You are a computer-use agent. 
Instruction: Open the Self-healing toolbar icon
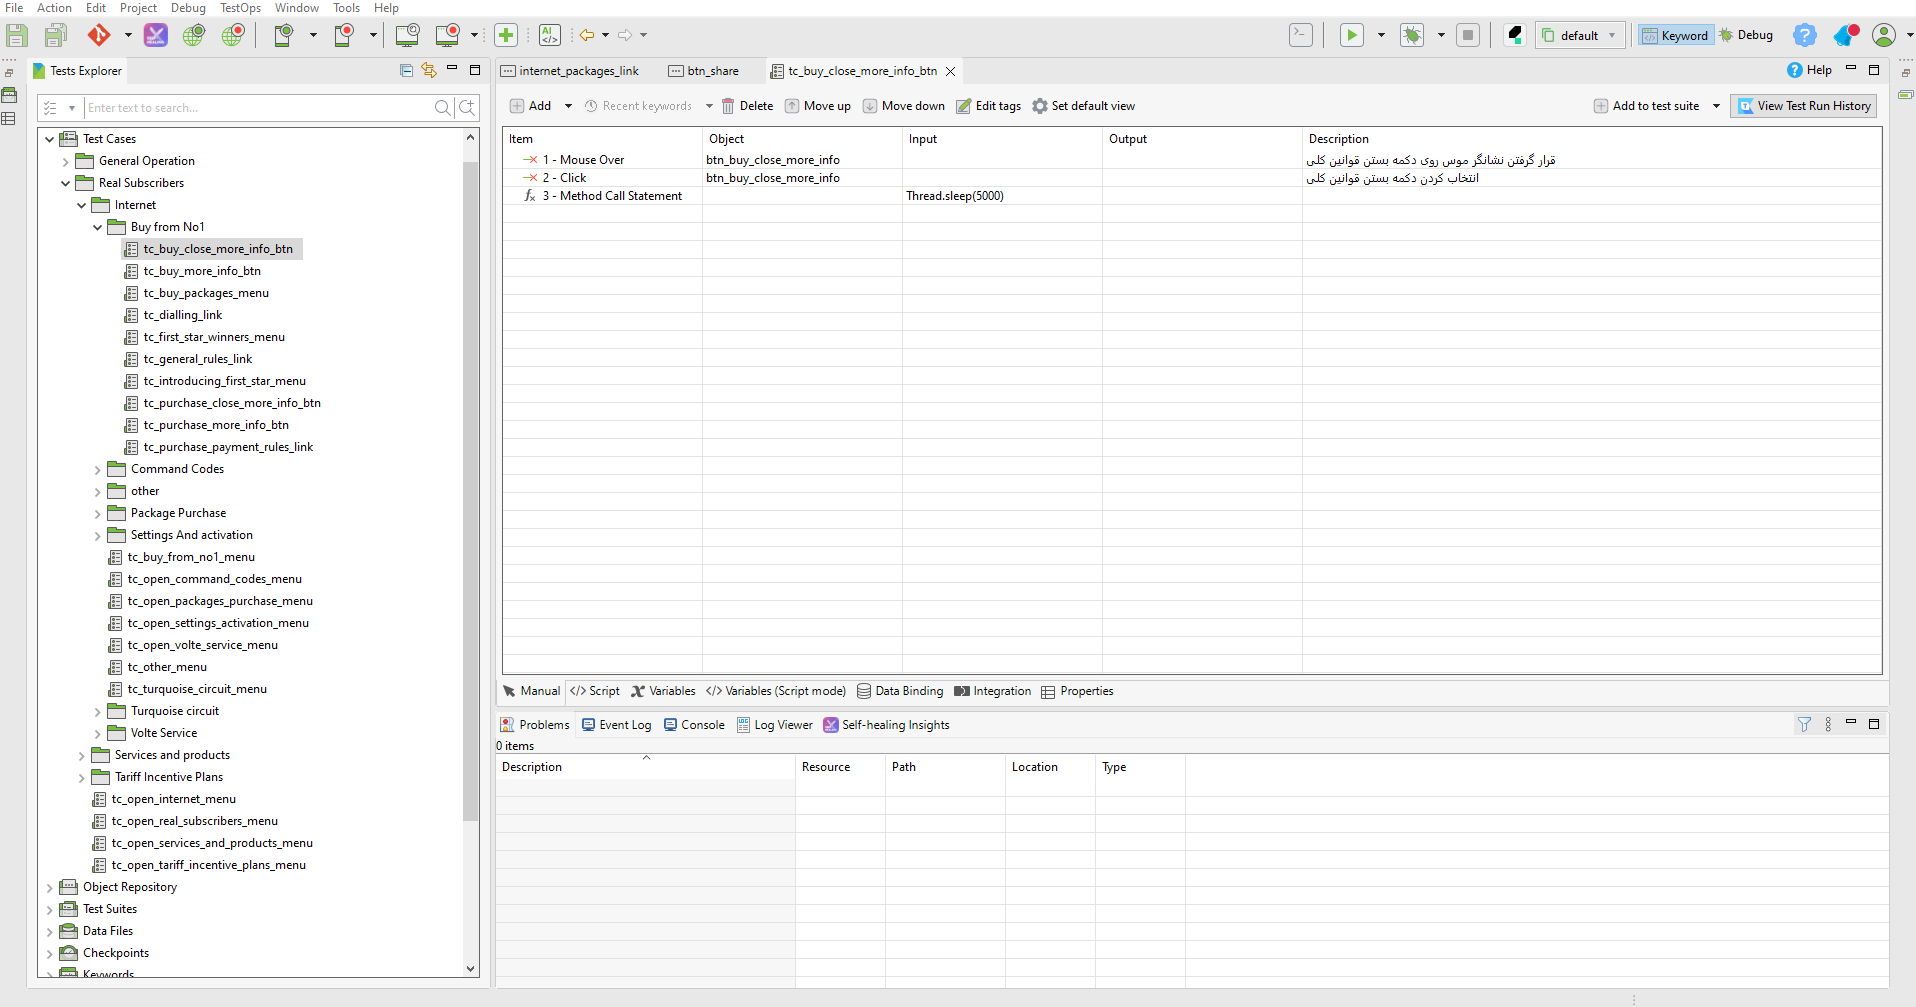coord(156,36)
